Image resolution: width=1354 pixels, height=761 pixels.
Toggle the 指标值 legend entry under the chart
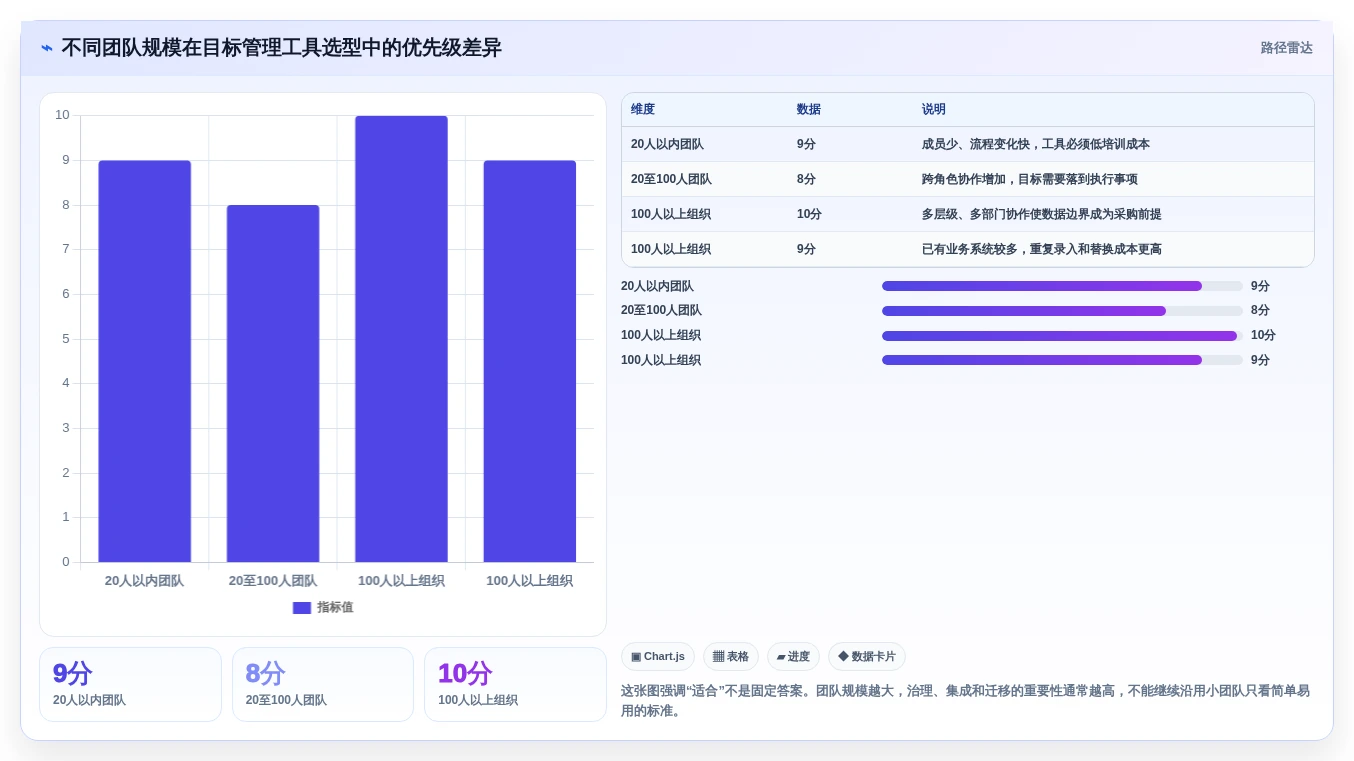323,608
